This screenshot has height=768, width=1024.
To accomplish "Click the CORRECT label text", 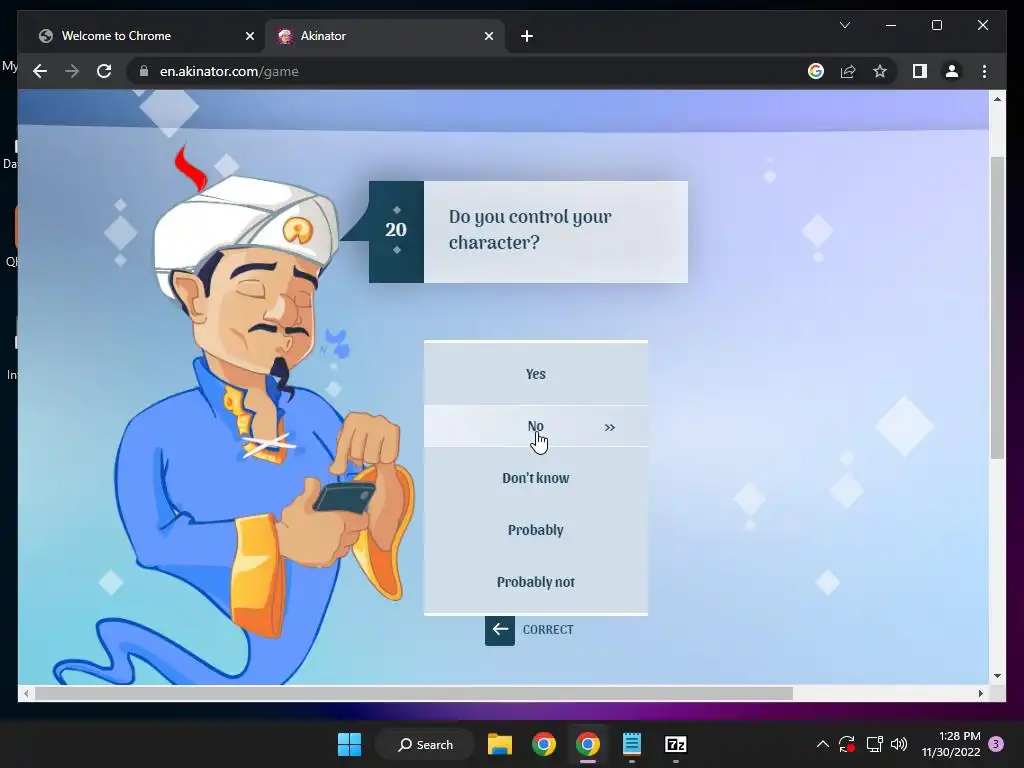I will 548,630.
